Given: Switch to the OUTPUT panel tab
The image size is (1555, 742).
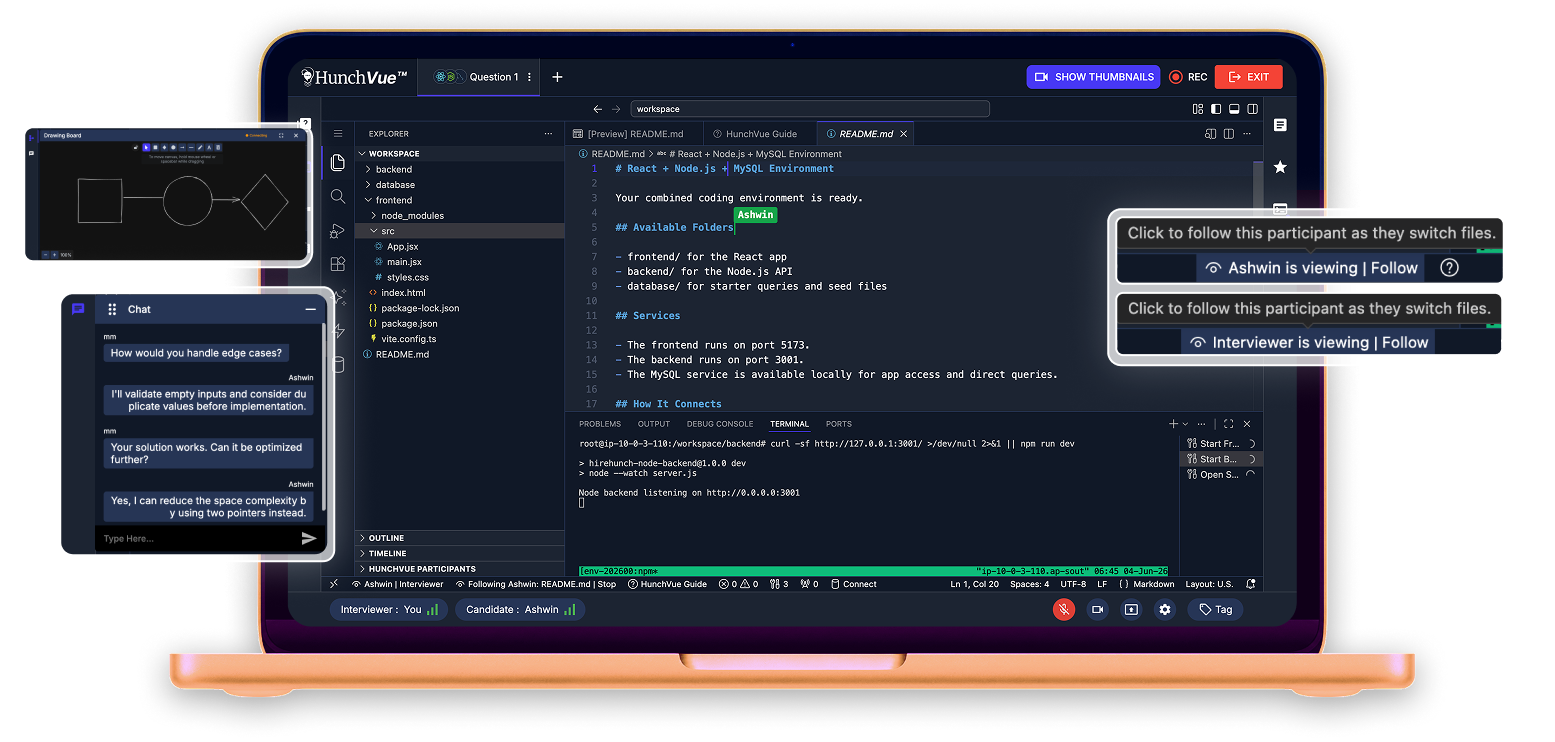Looking at the screenshot, I should click(654, 424).
